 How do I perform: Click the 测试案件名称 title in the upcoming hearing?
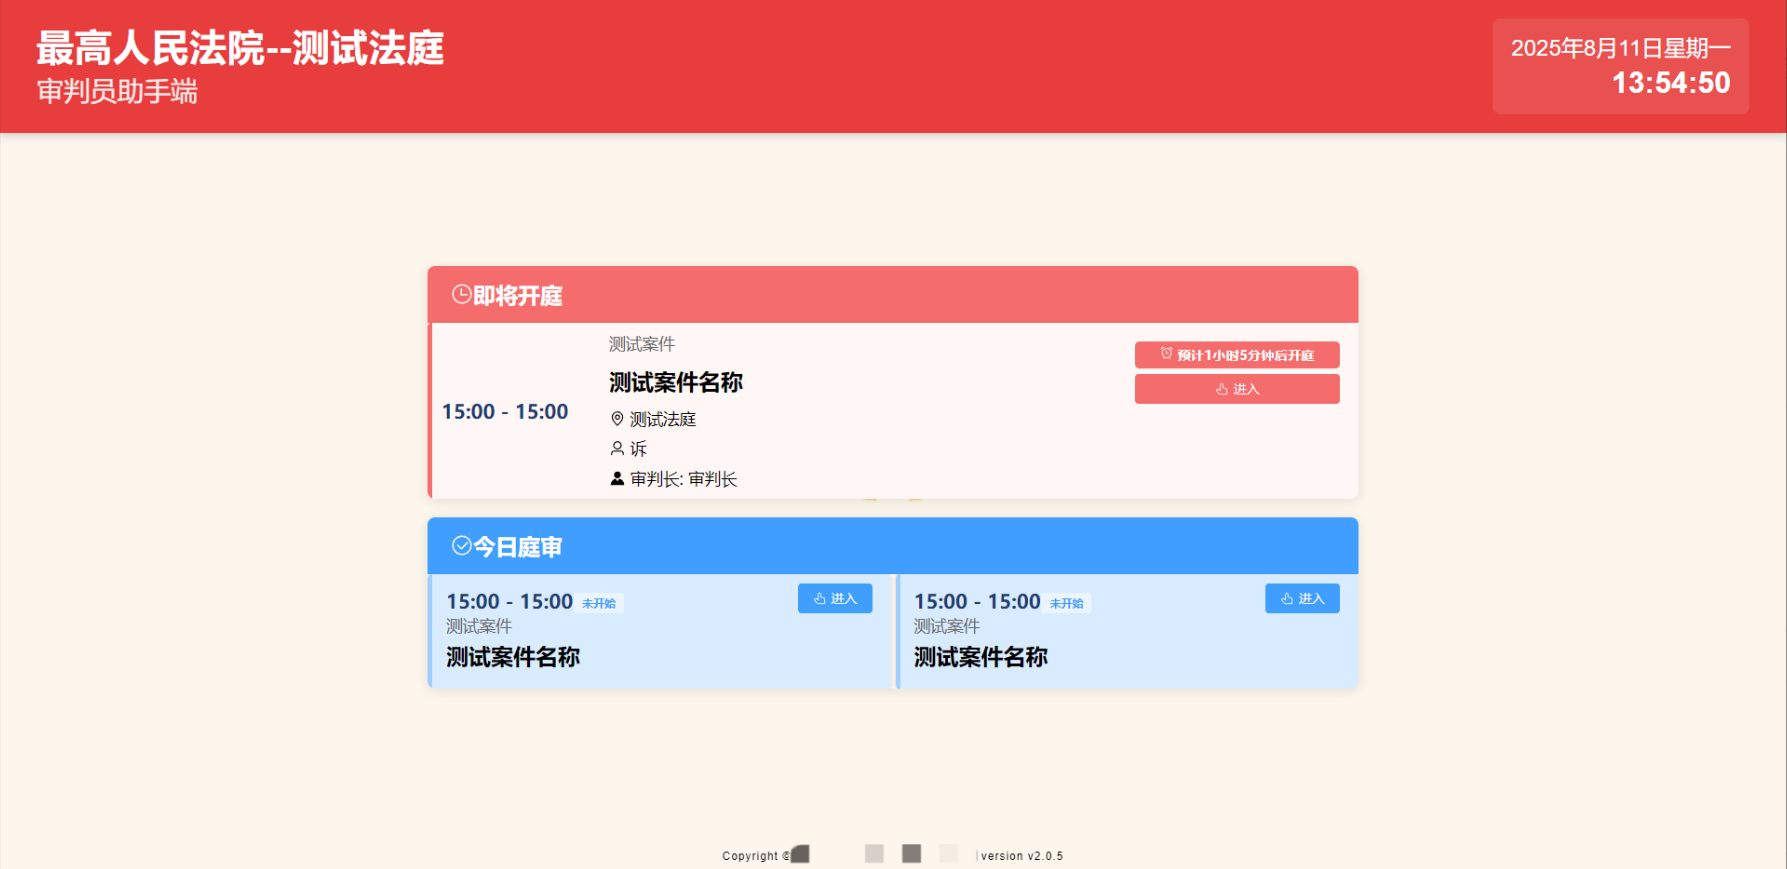coord(676,382)
